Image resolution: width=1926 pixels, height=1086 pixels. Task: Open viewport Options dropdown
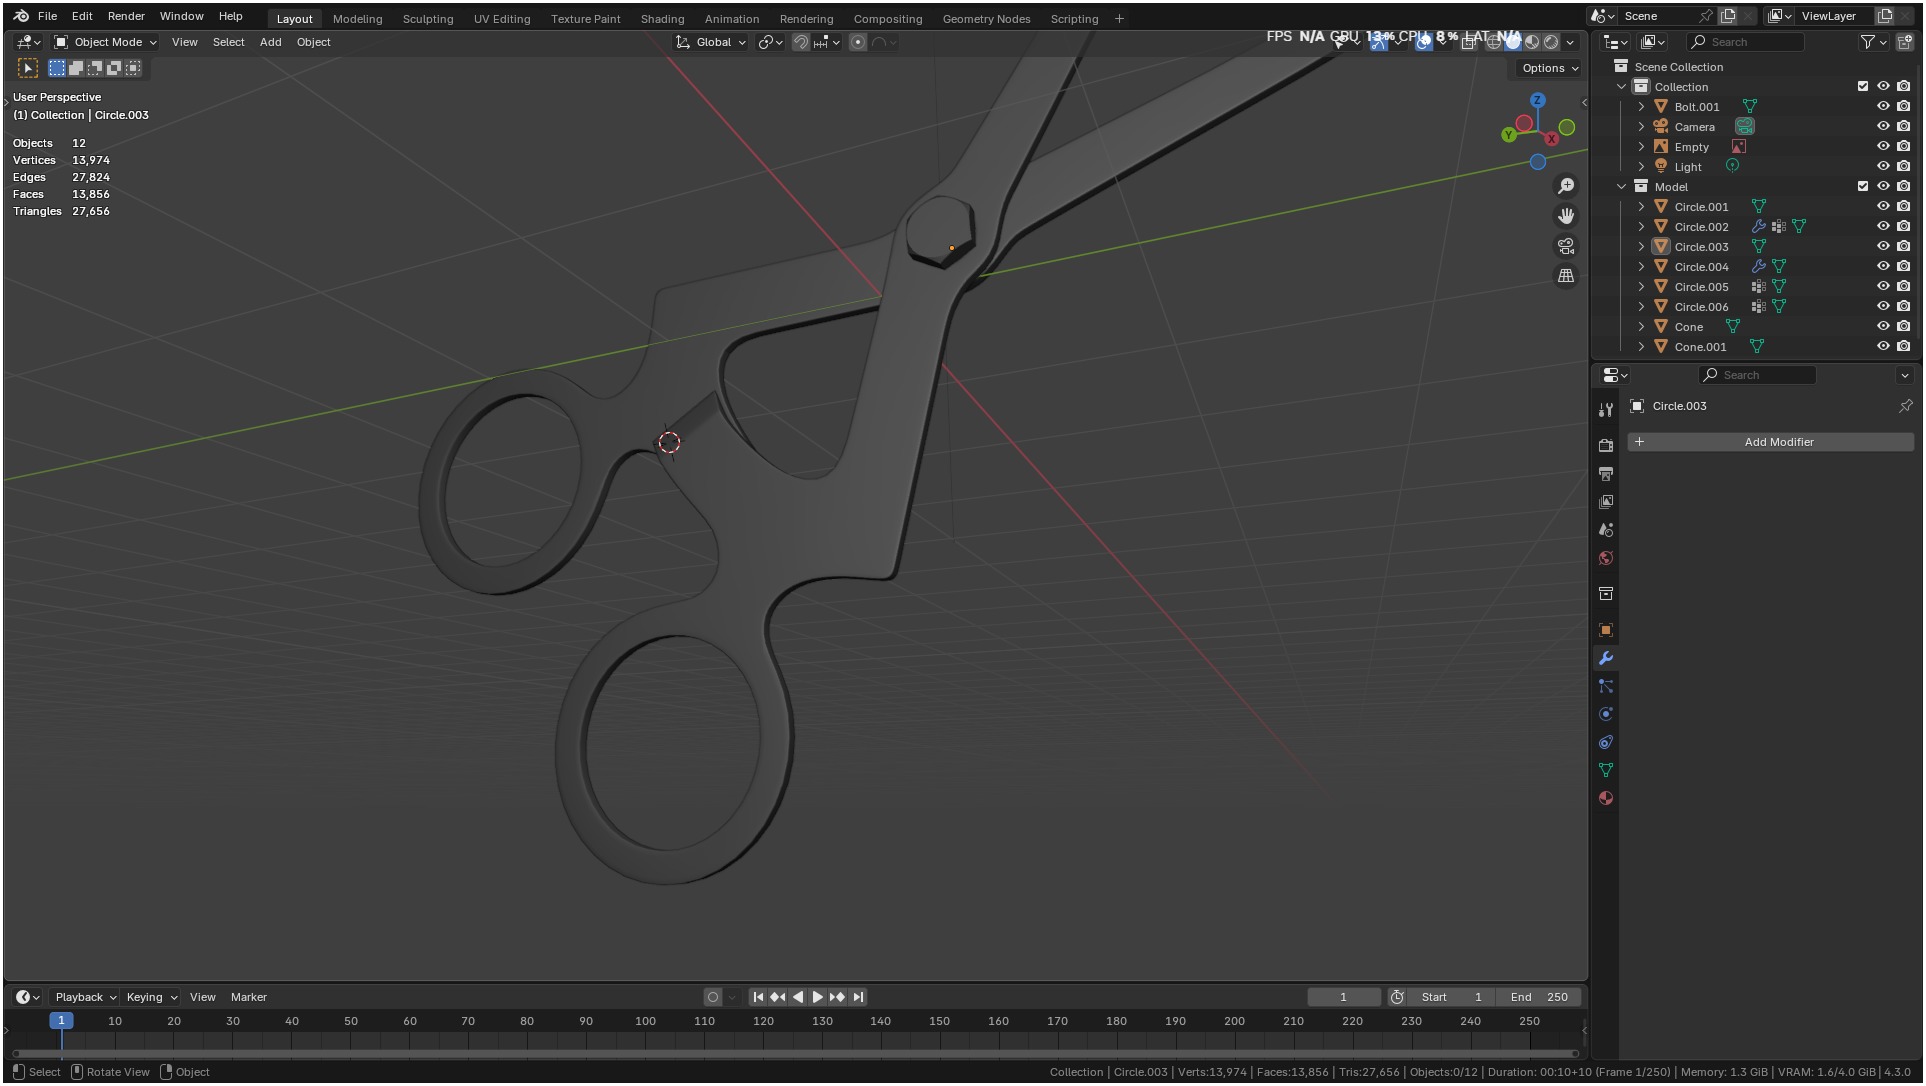pyautogui.click(x=1550, y=68)
